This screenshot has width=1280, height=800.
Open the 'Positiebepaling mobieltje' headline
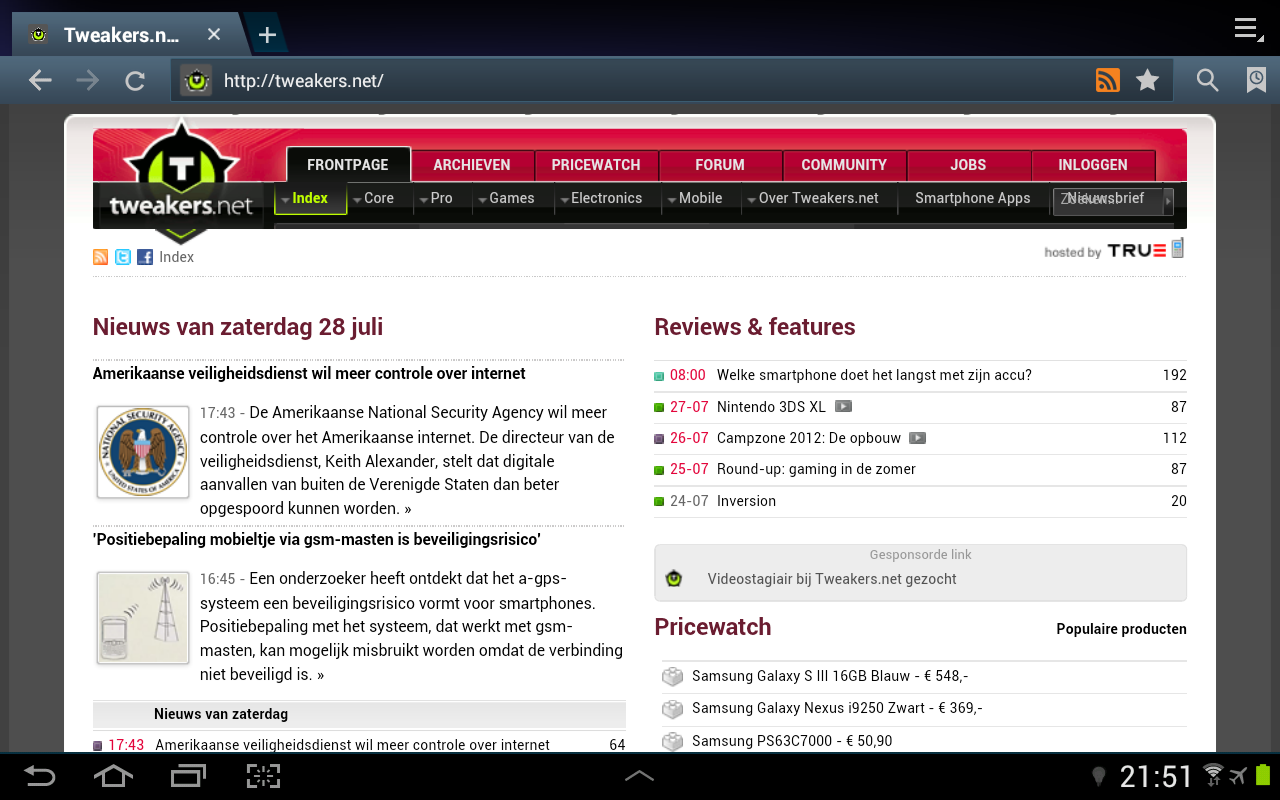tap(317, 539)
